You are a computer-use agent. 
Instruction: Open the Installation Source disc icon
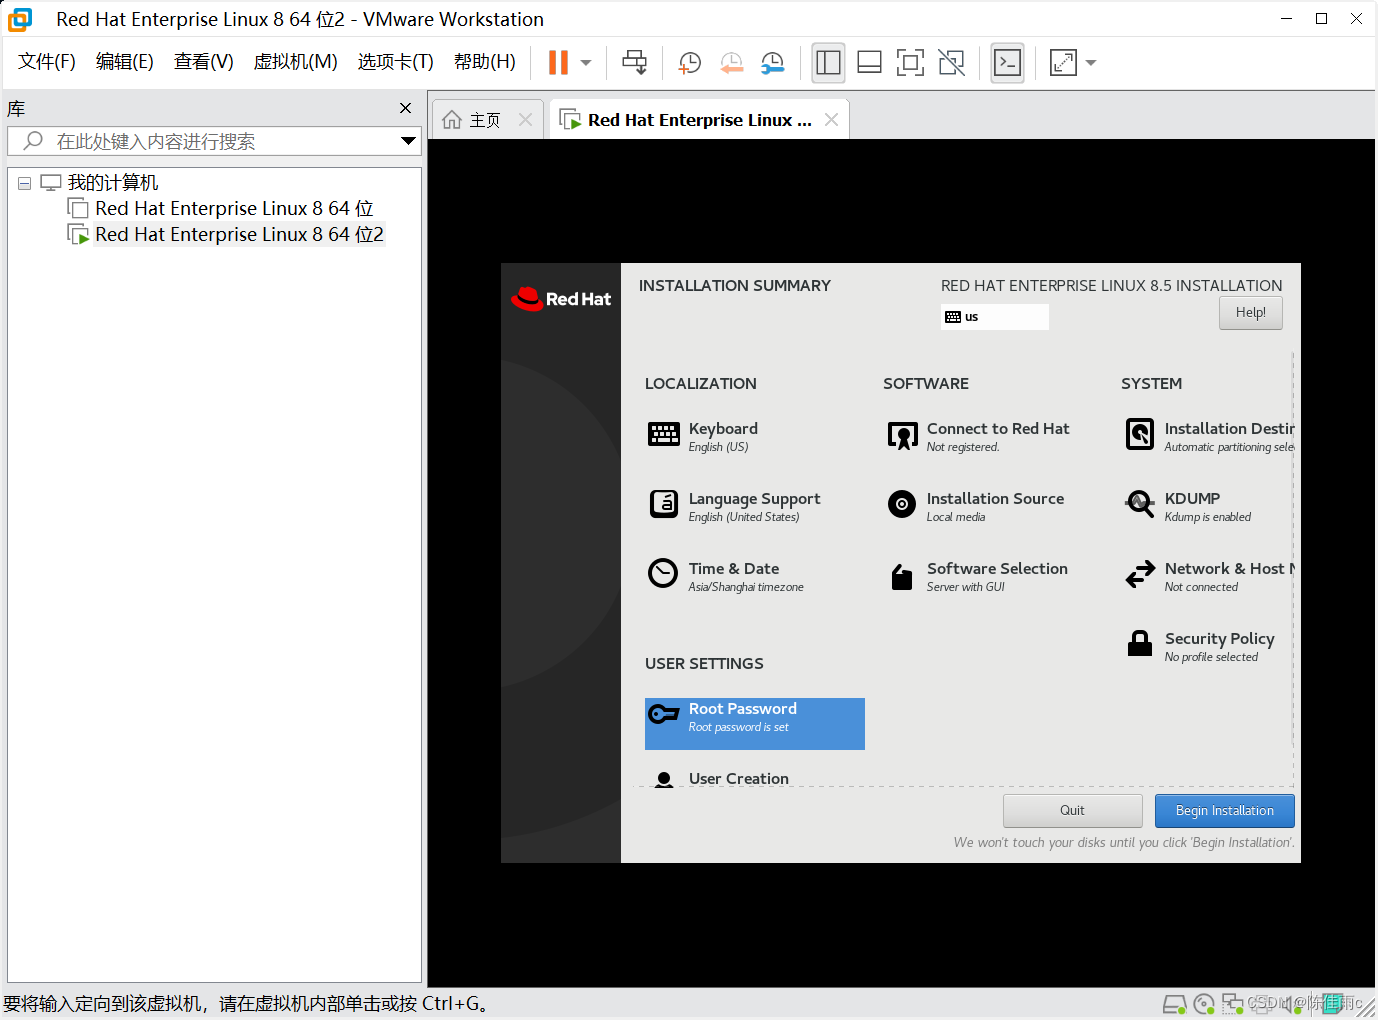click(902, 504)
